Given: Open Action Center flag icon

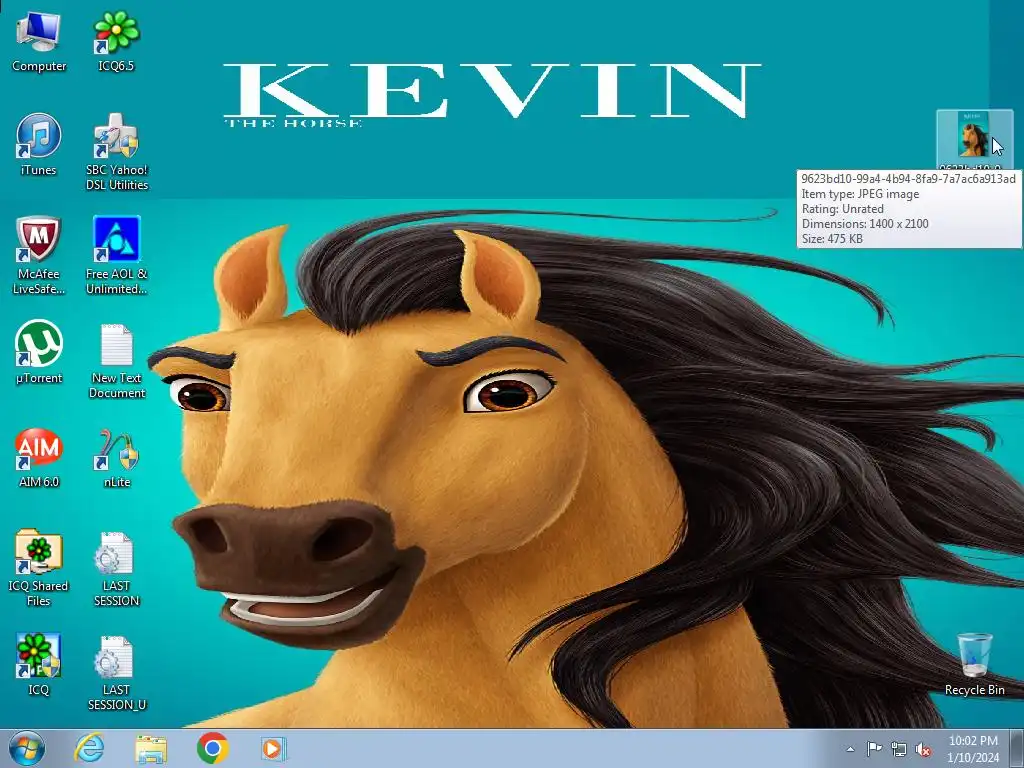Looking at the screenshot, I should (874, 749).
